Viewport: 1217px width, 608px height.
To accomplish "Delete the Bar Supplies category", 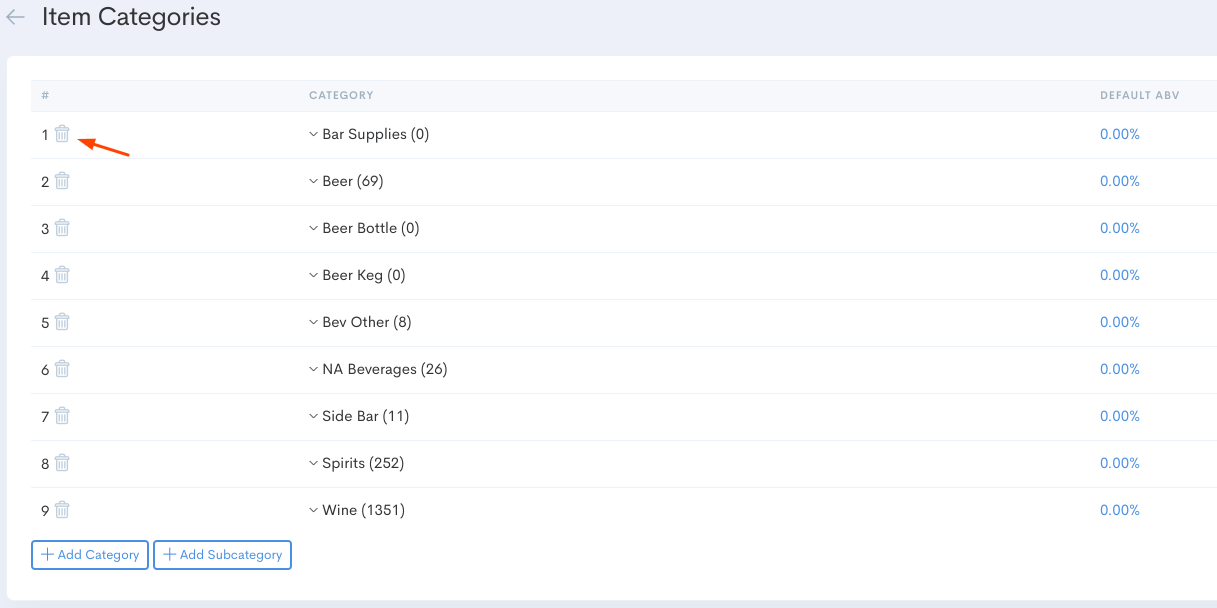I will 61,133.
